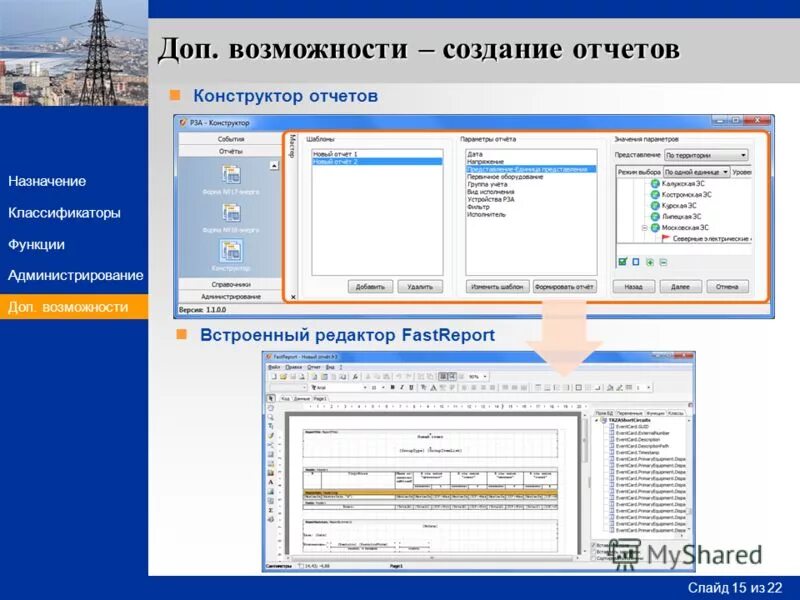Apply underline formatting in FastReport toolbar
800x600 pixels.
pos(409,386)
